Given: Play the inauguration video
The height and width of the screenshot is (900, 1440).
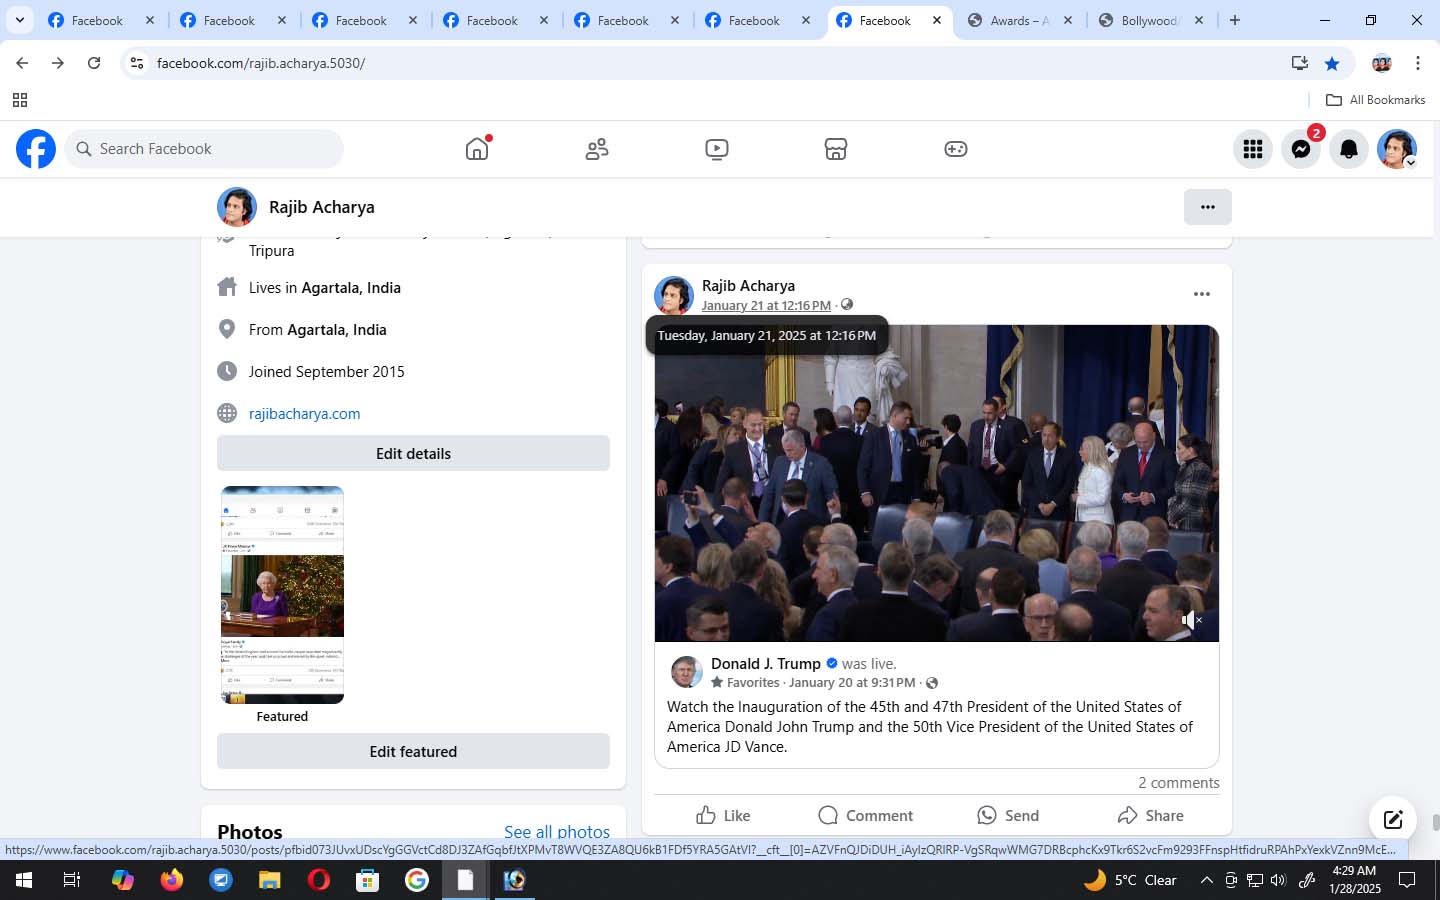Looking at the screenshot, I should point(937,483).
